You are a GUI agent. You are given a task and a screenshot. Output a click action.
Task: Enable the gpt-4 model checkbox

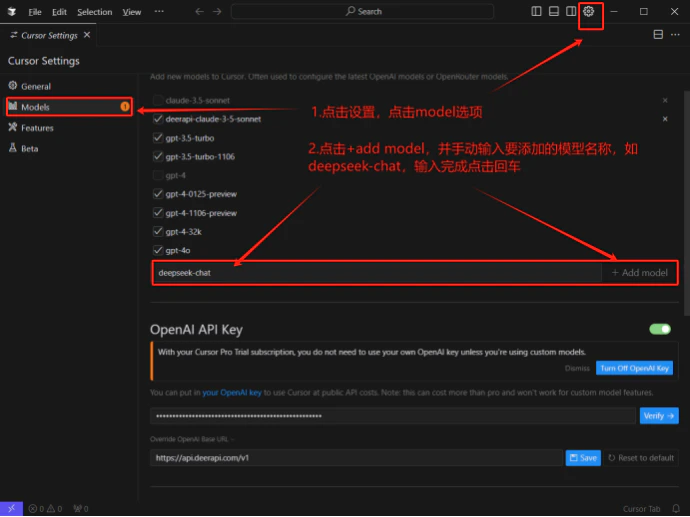[158, 175]
